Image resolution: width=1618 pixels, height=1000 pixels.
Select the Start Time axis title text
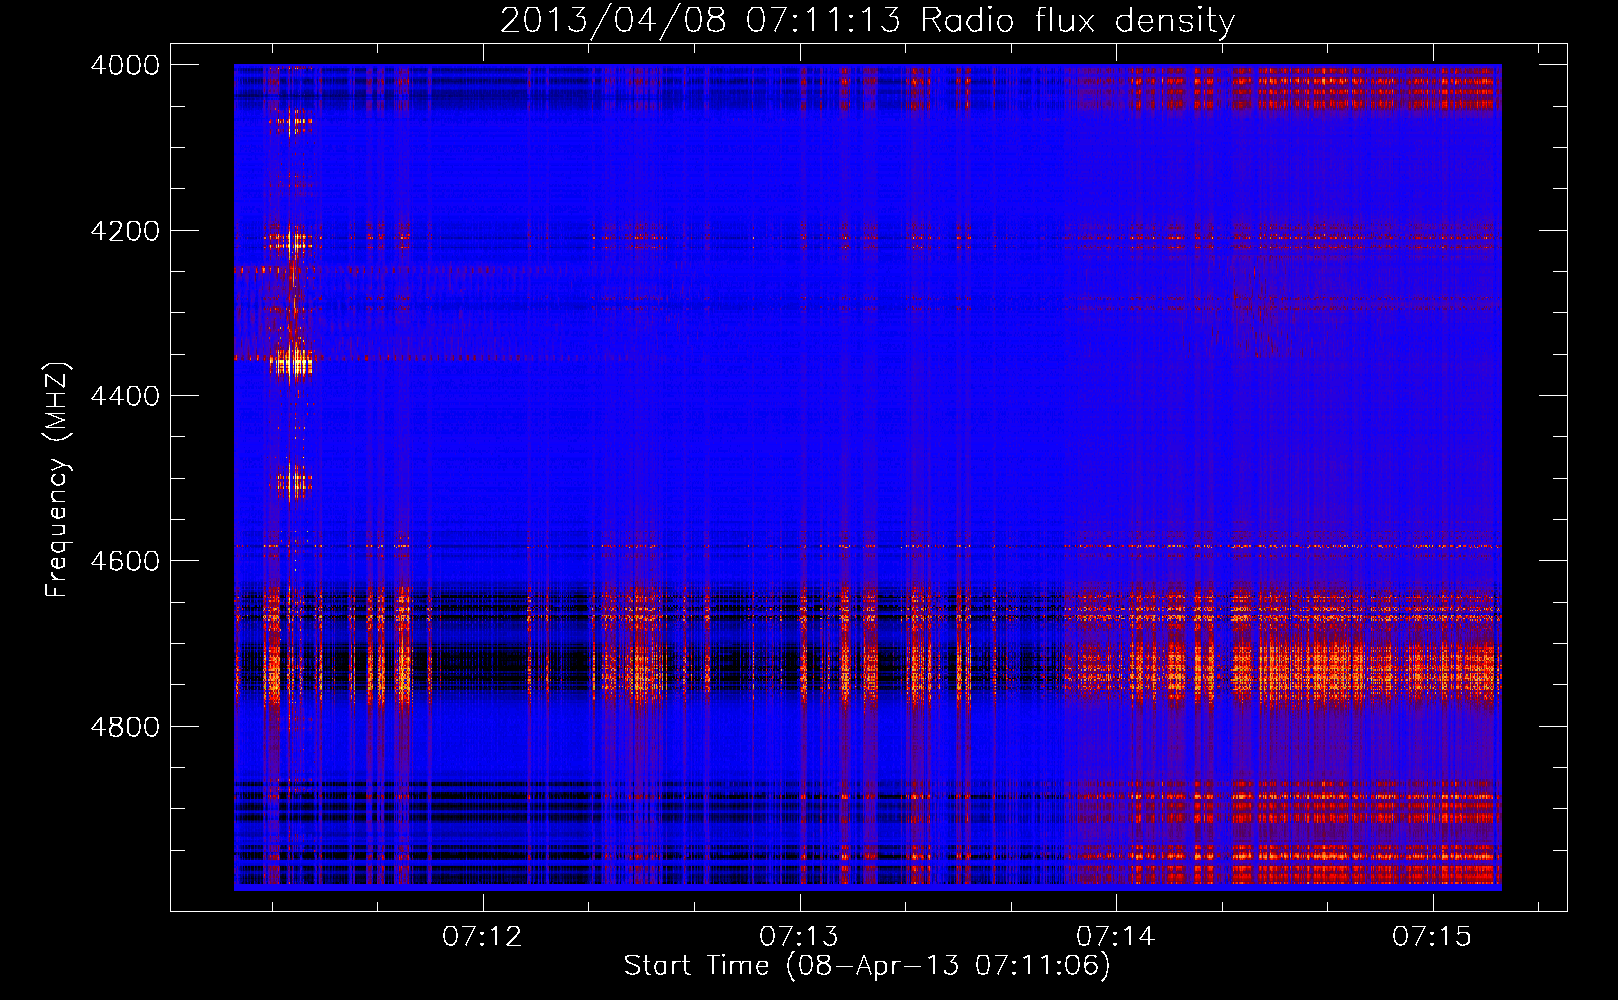[867, 966]
